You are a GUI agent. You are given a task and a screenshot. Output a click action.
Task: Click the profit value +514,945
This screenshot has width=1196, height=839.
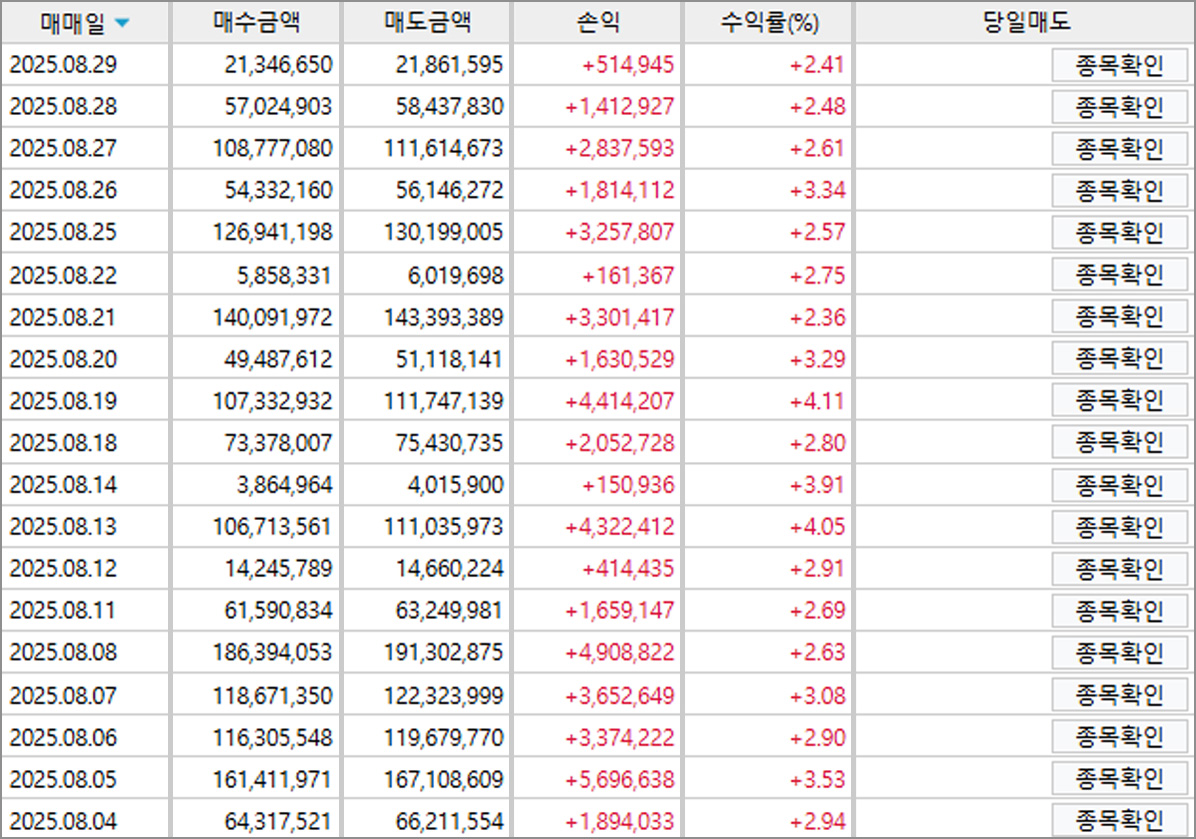[x=629, y=65]
